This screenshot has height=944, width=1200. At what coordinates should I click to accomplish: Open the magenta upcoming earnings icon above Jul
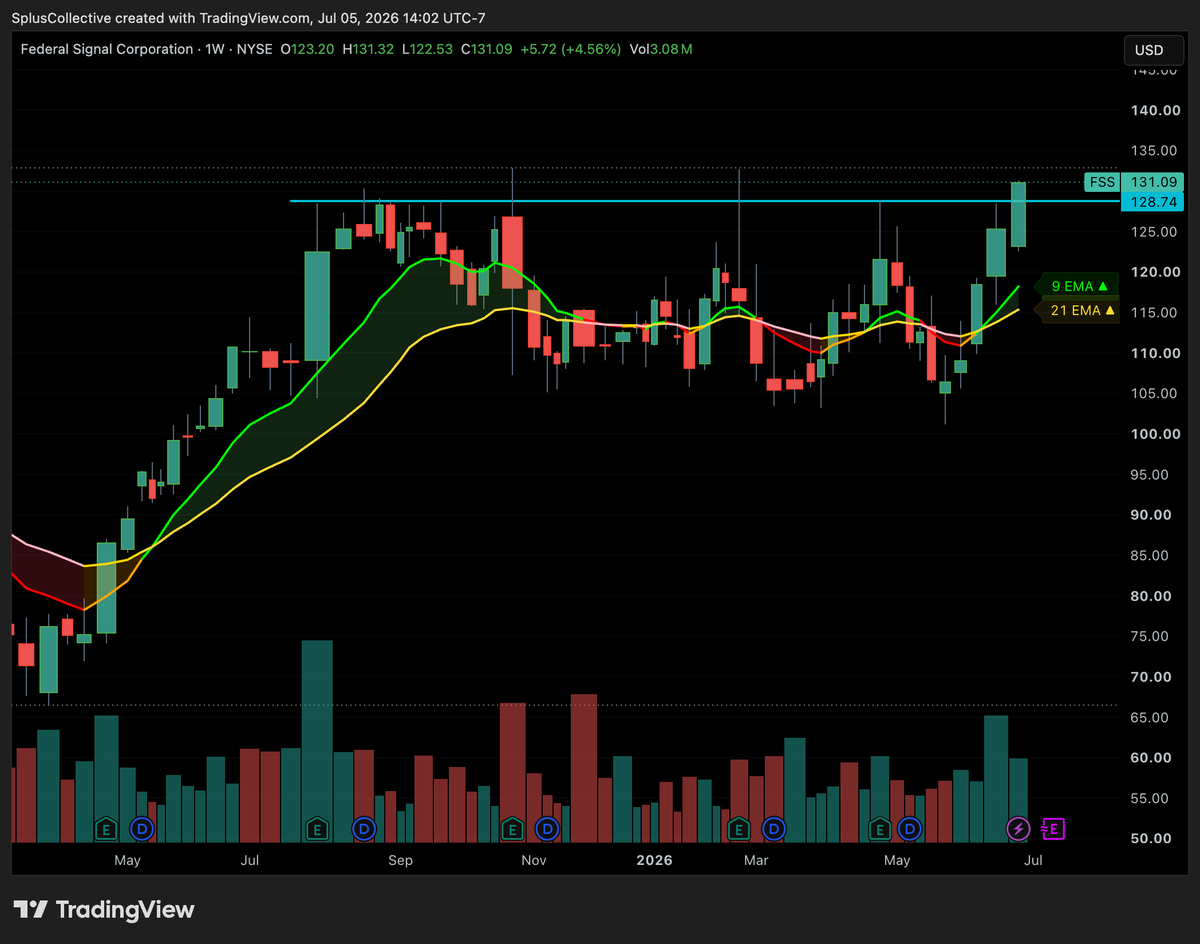coord(1053,828)
